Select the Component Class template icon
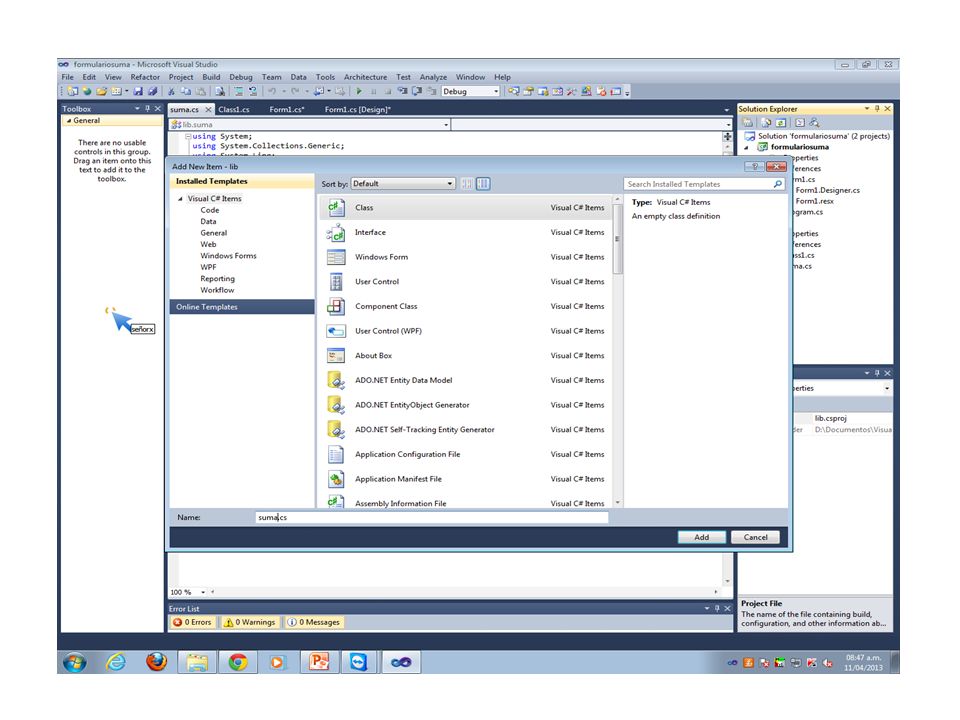The height and width of the screenshot is (720, 960). pos(336,306)
